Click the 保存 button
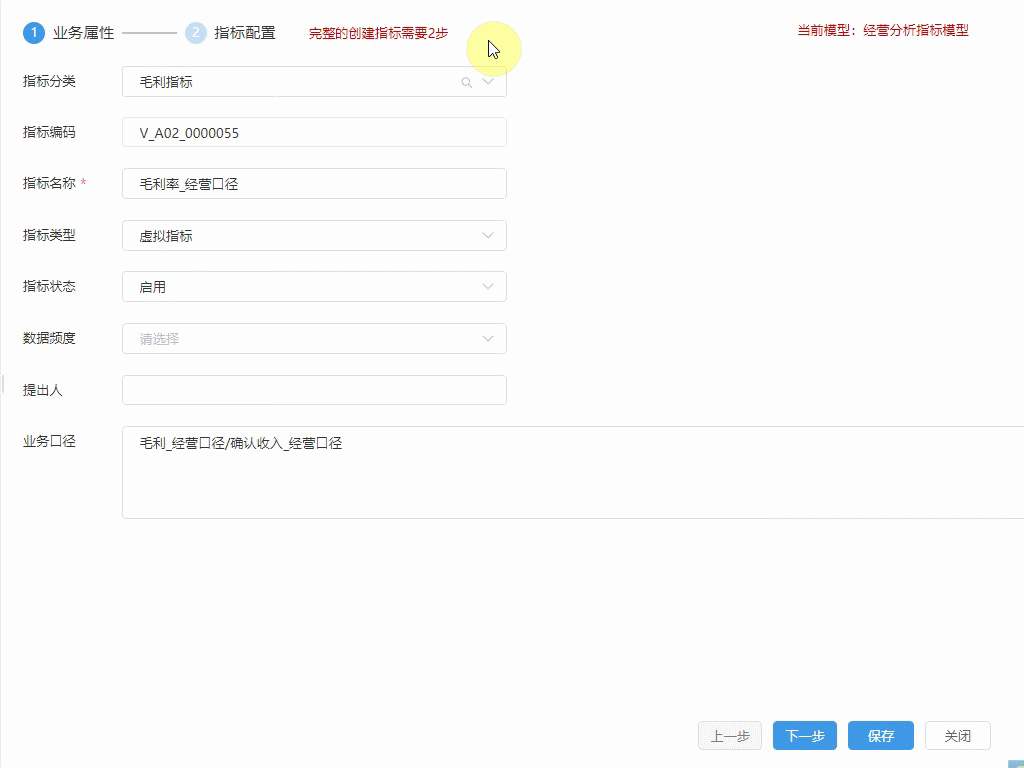This screenshot has width=1024, height=768. tap(880, 735)
